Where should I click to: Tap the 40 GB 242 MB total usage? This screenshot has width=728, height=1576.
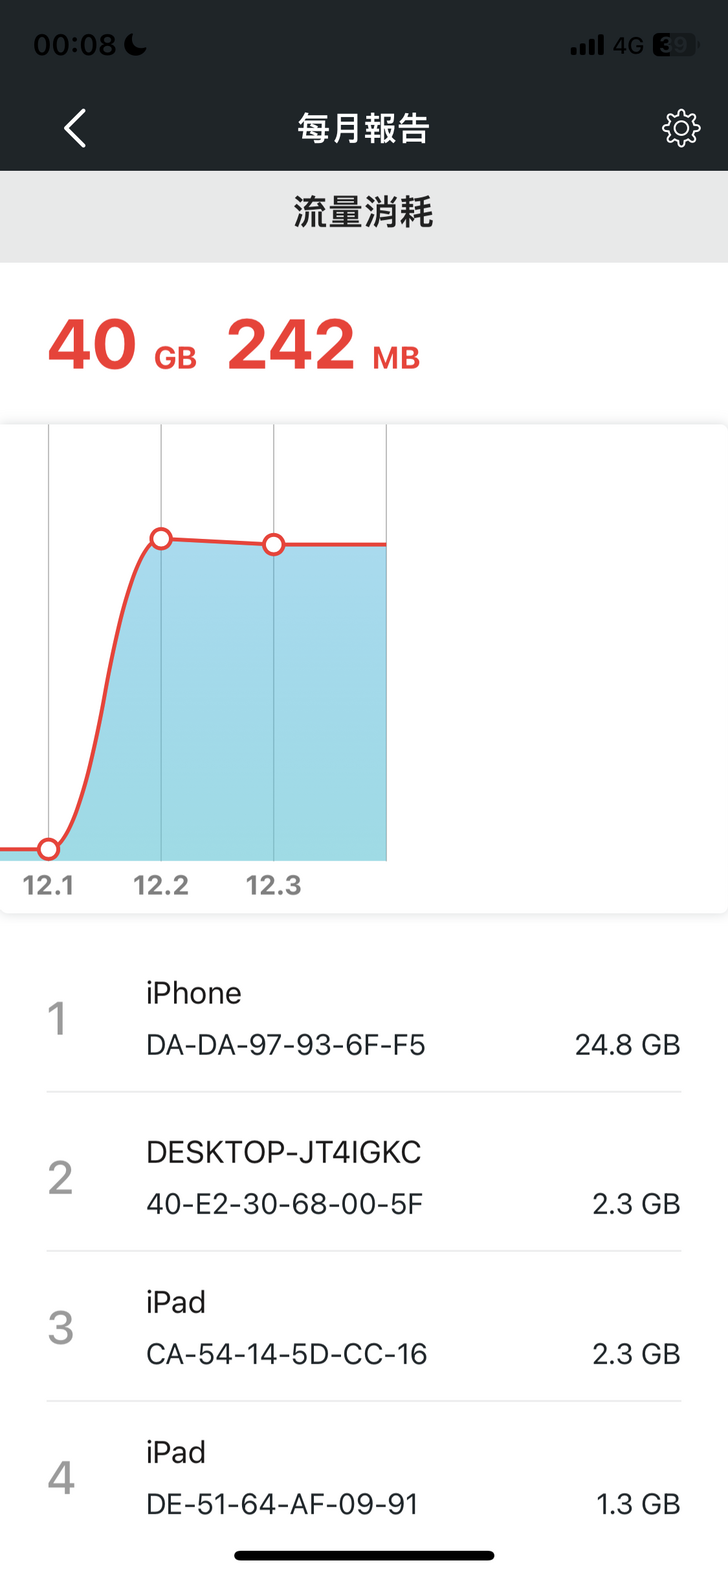pos(234,345)
